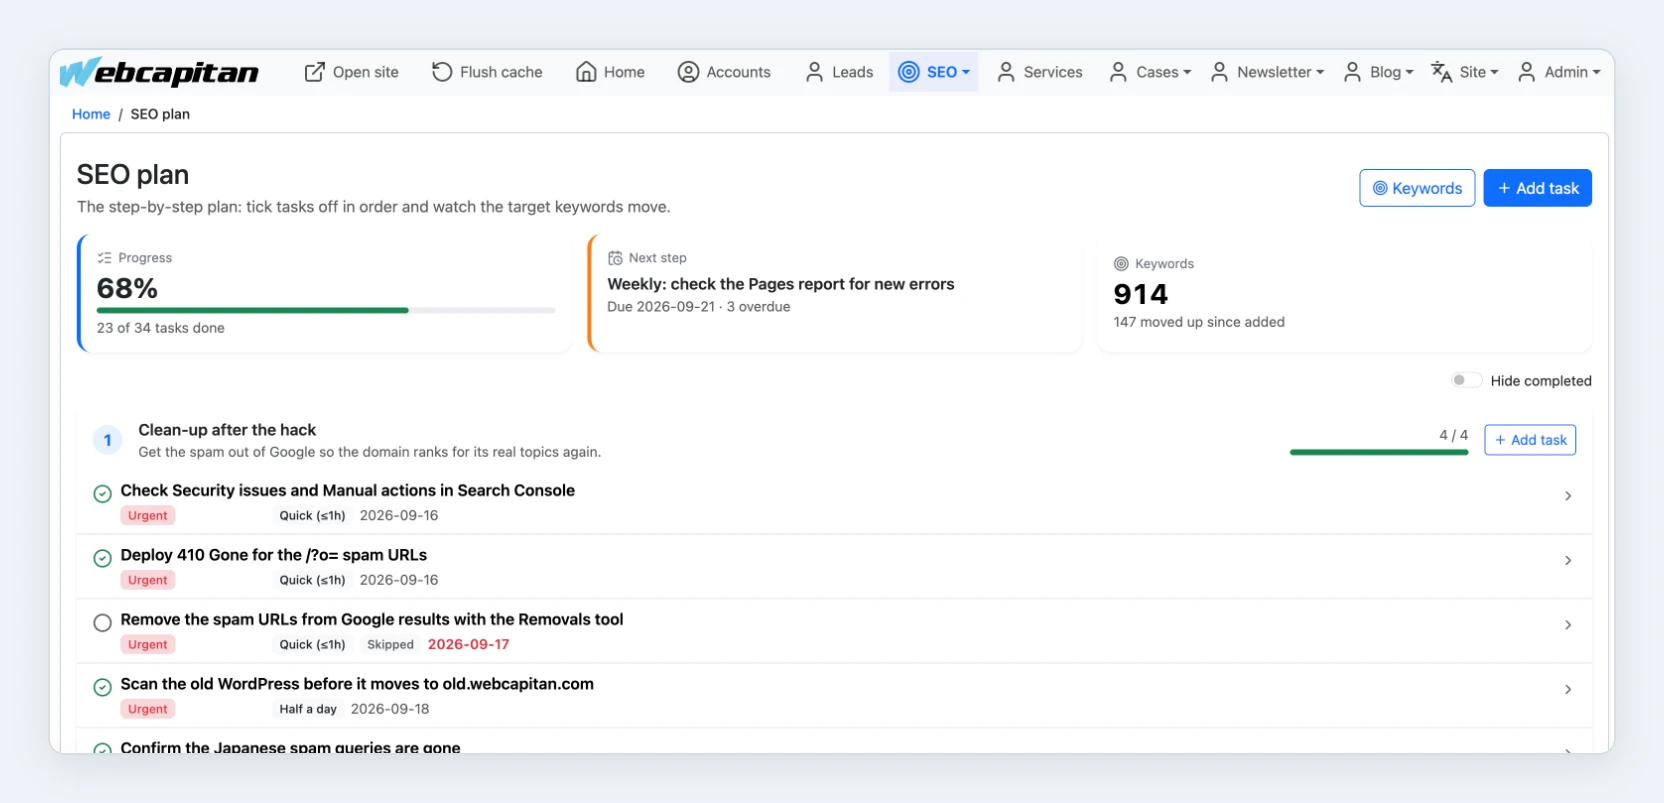Click the Home house icon in navbar

point(586,72)
